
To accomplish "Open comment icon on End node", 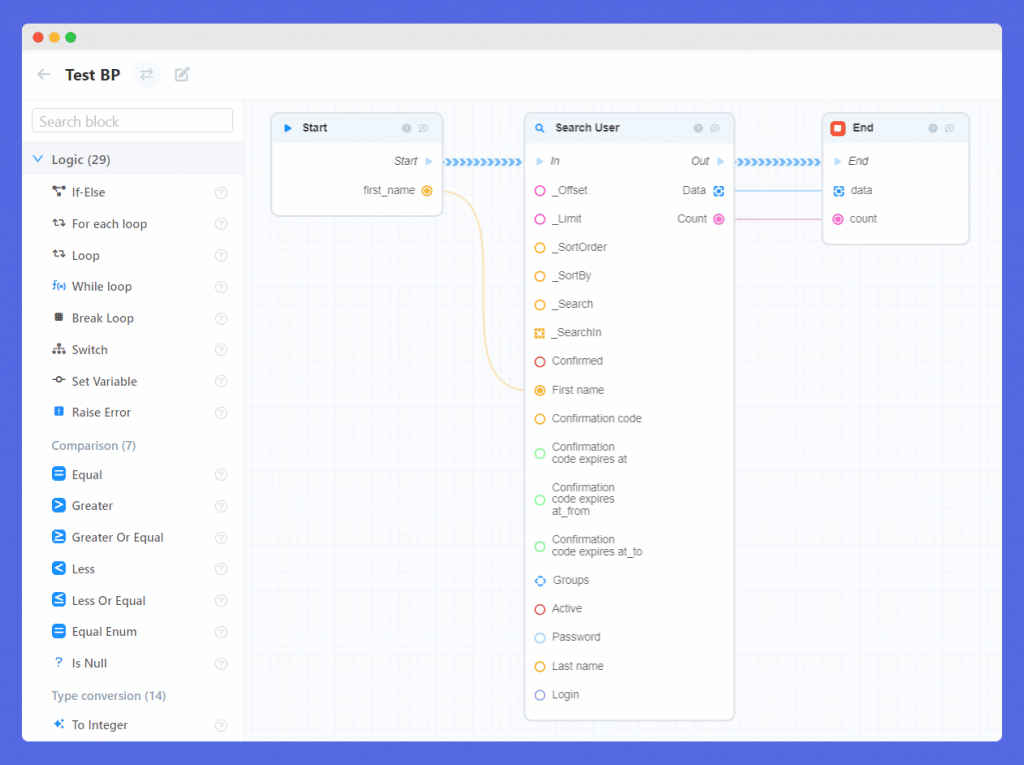I will point(950,128).
